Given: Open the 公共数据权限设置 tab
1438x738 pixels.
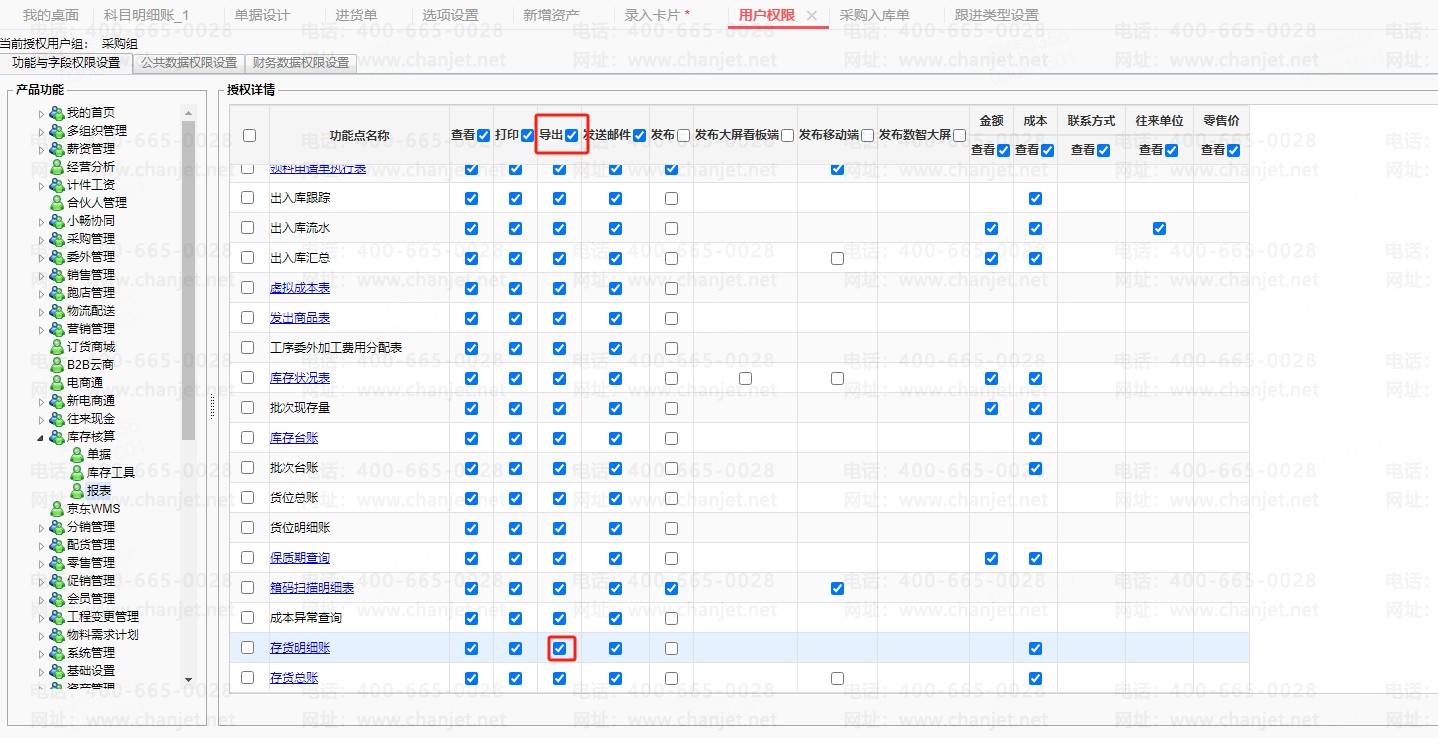Looking at the screenshot, I should [189, 63].
